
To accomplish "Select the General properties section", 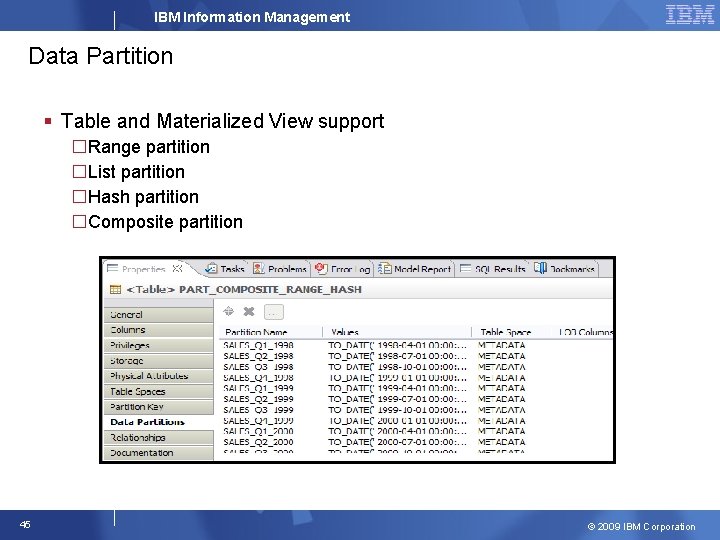I will (159, 315).
